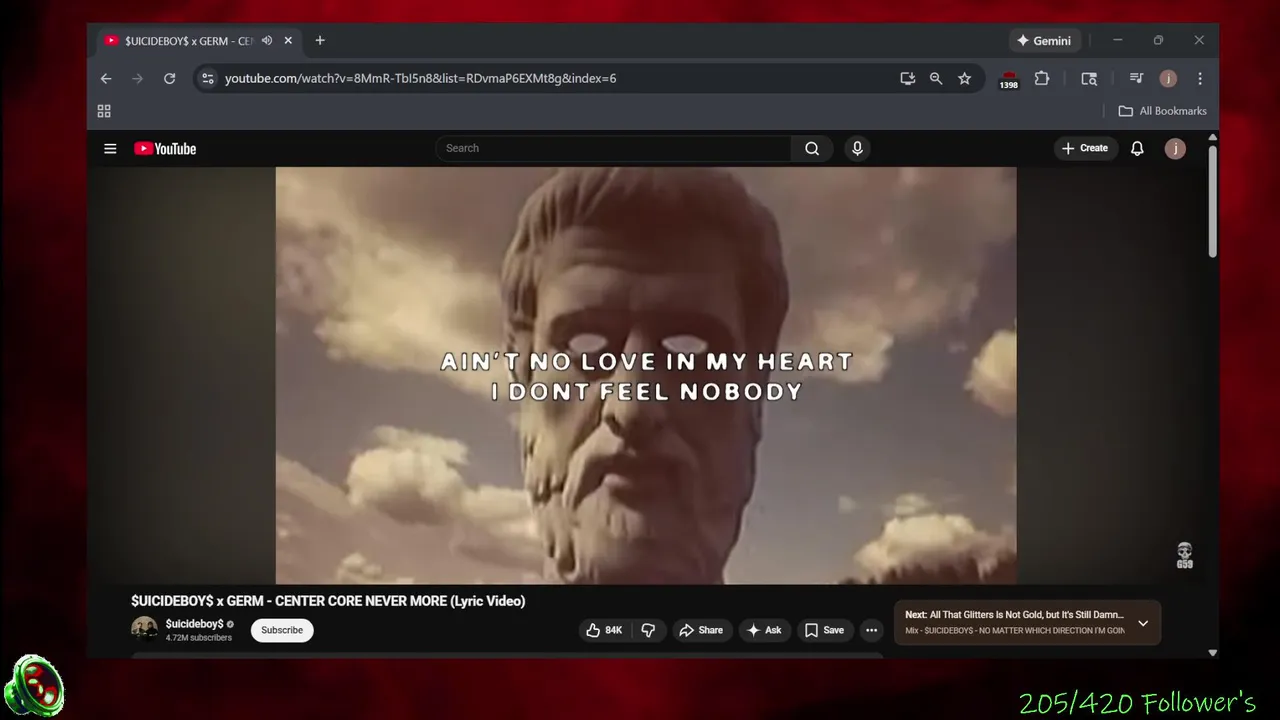Click green icon in desktop bottom-left corner
This screenshot has width=1280, height=720.
[34, 688]
